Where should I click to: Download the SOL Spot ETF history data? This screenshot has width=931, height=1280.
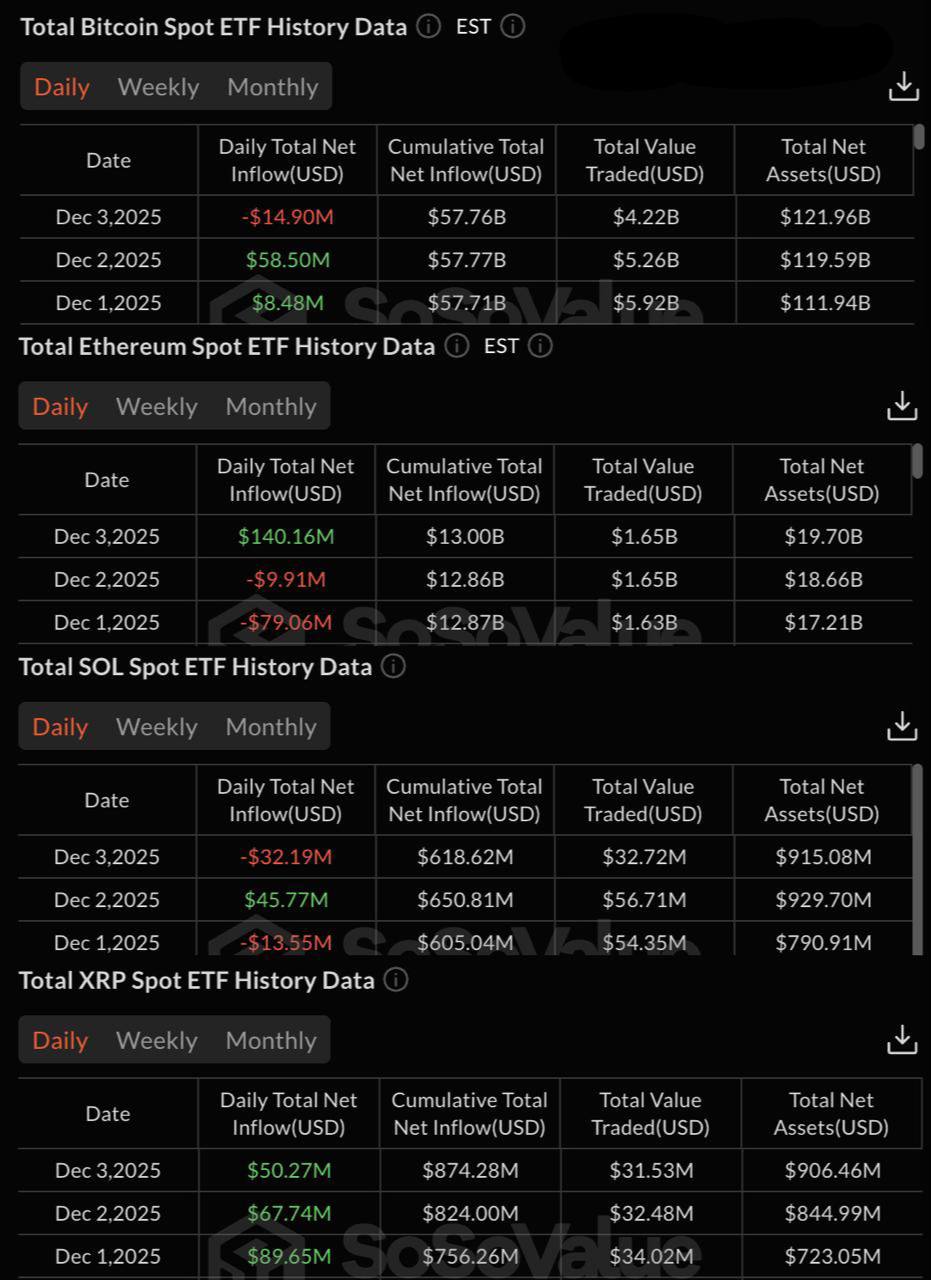tap(902, 726)
